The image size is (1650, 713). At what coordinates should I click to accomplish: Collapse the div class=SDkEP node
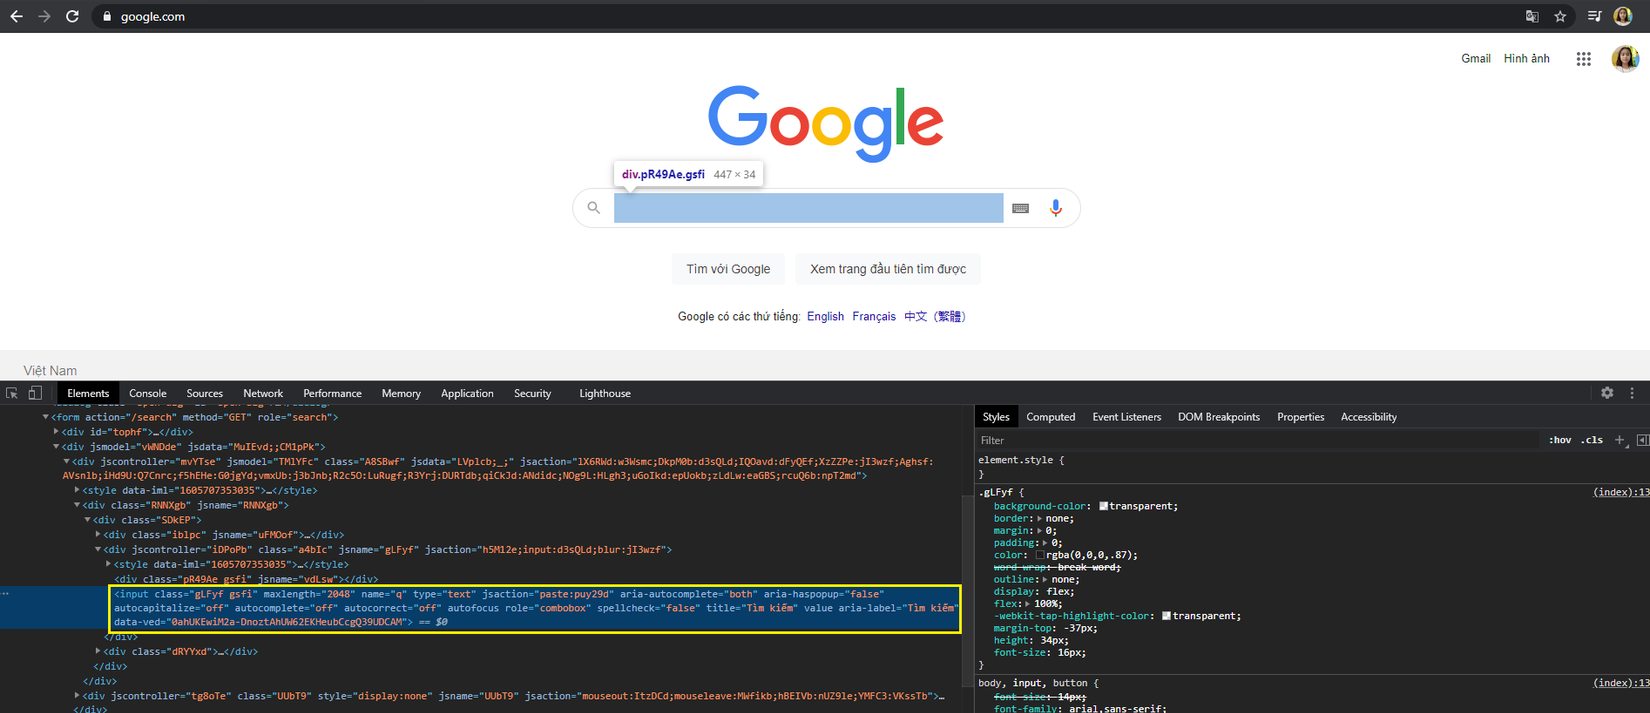coord(87,520)
